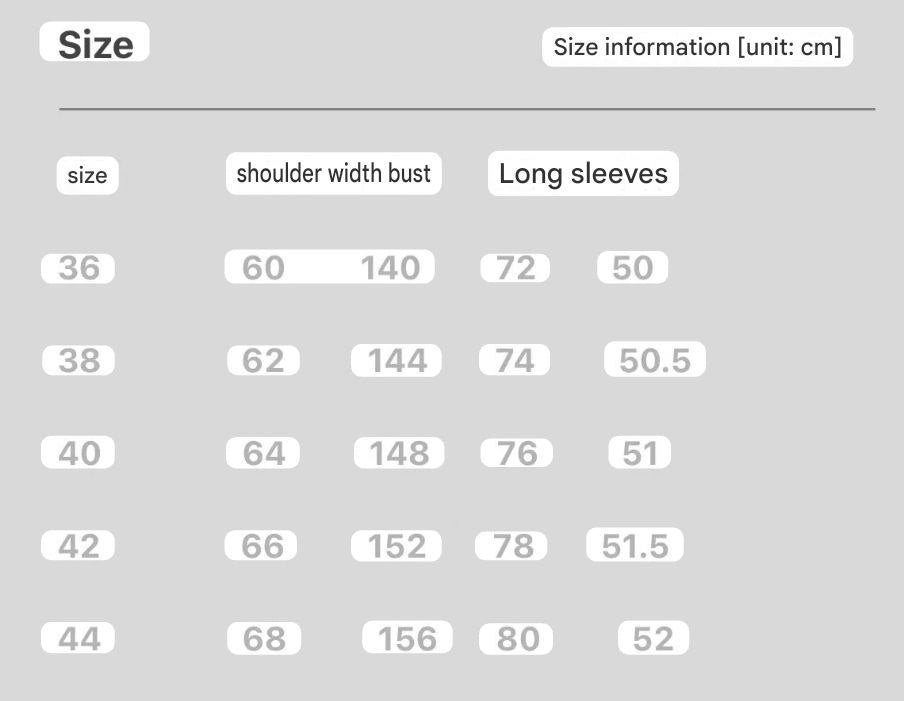
Task: Click the 140 bust value
Action: pos(390,268)
